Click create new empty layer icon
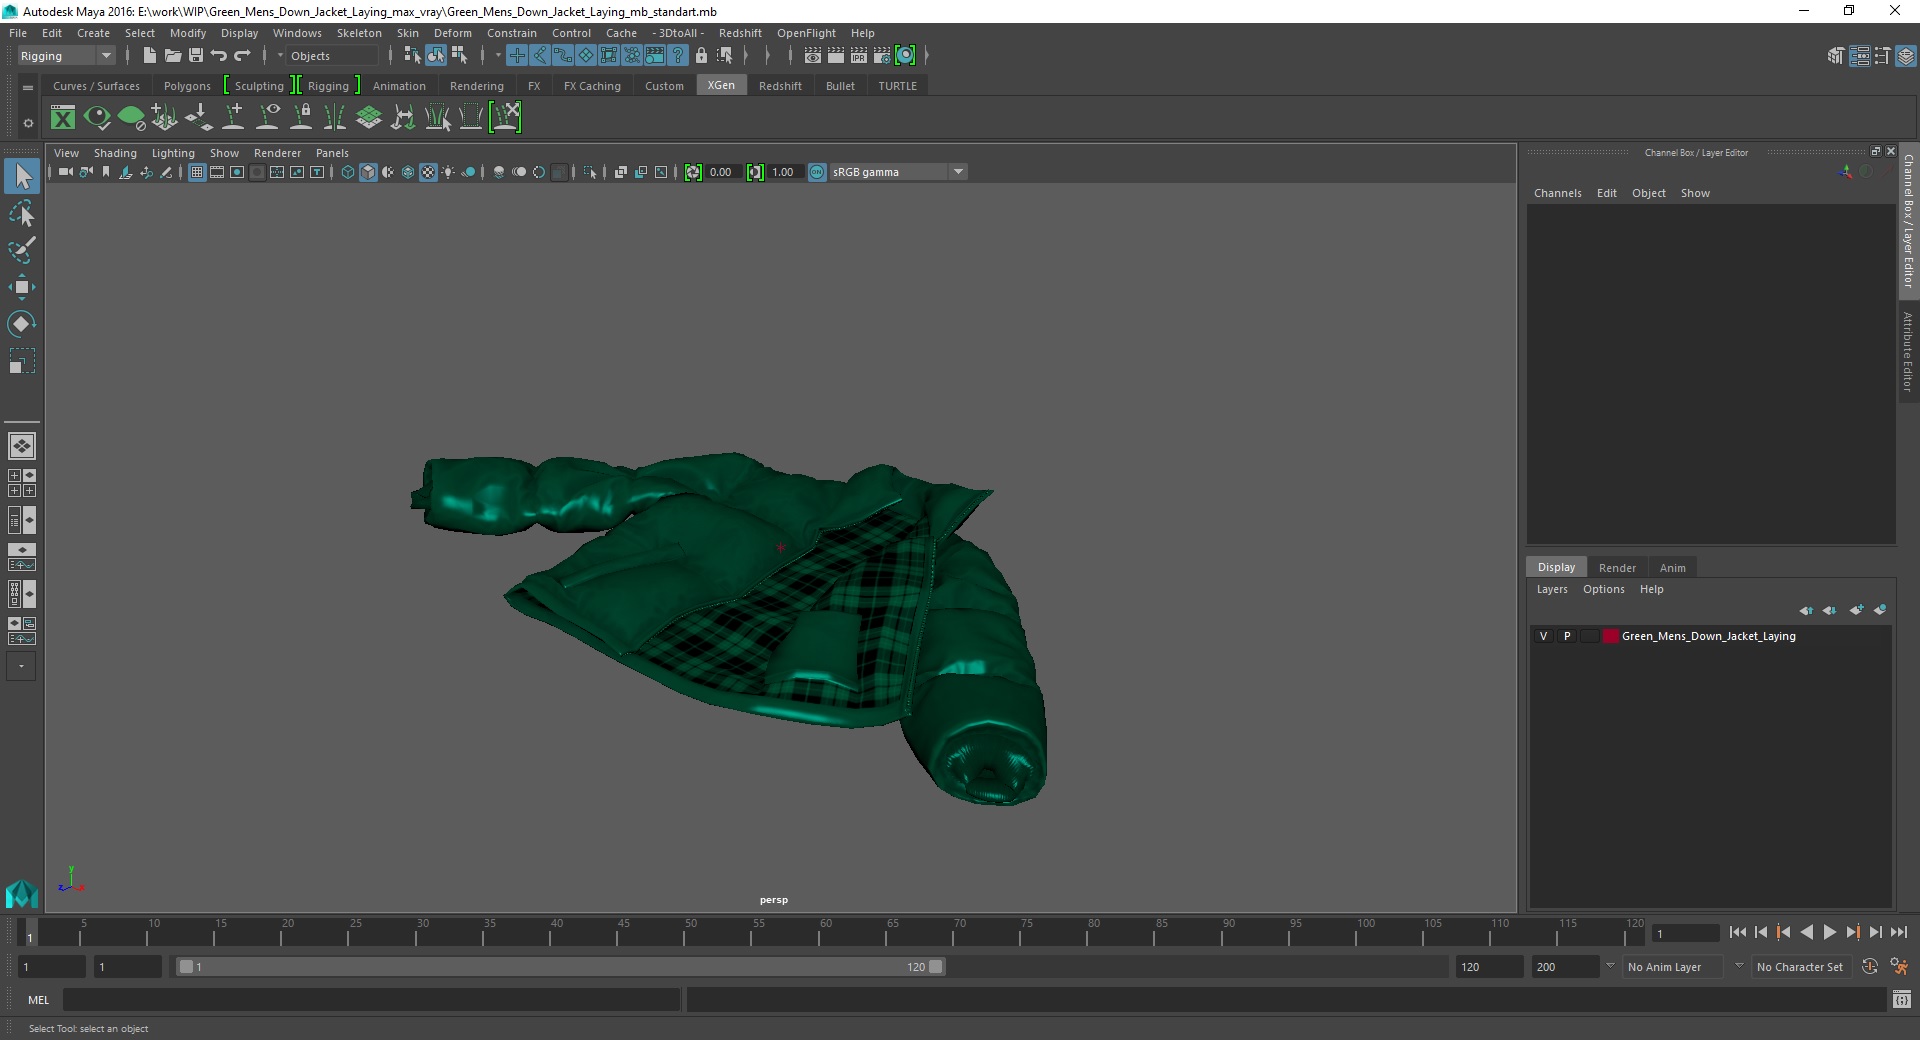The height and width of the screenshot is (1040, 1920). (x=1856, y=610)
